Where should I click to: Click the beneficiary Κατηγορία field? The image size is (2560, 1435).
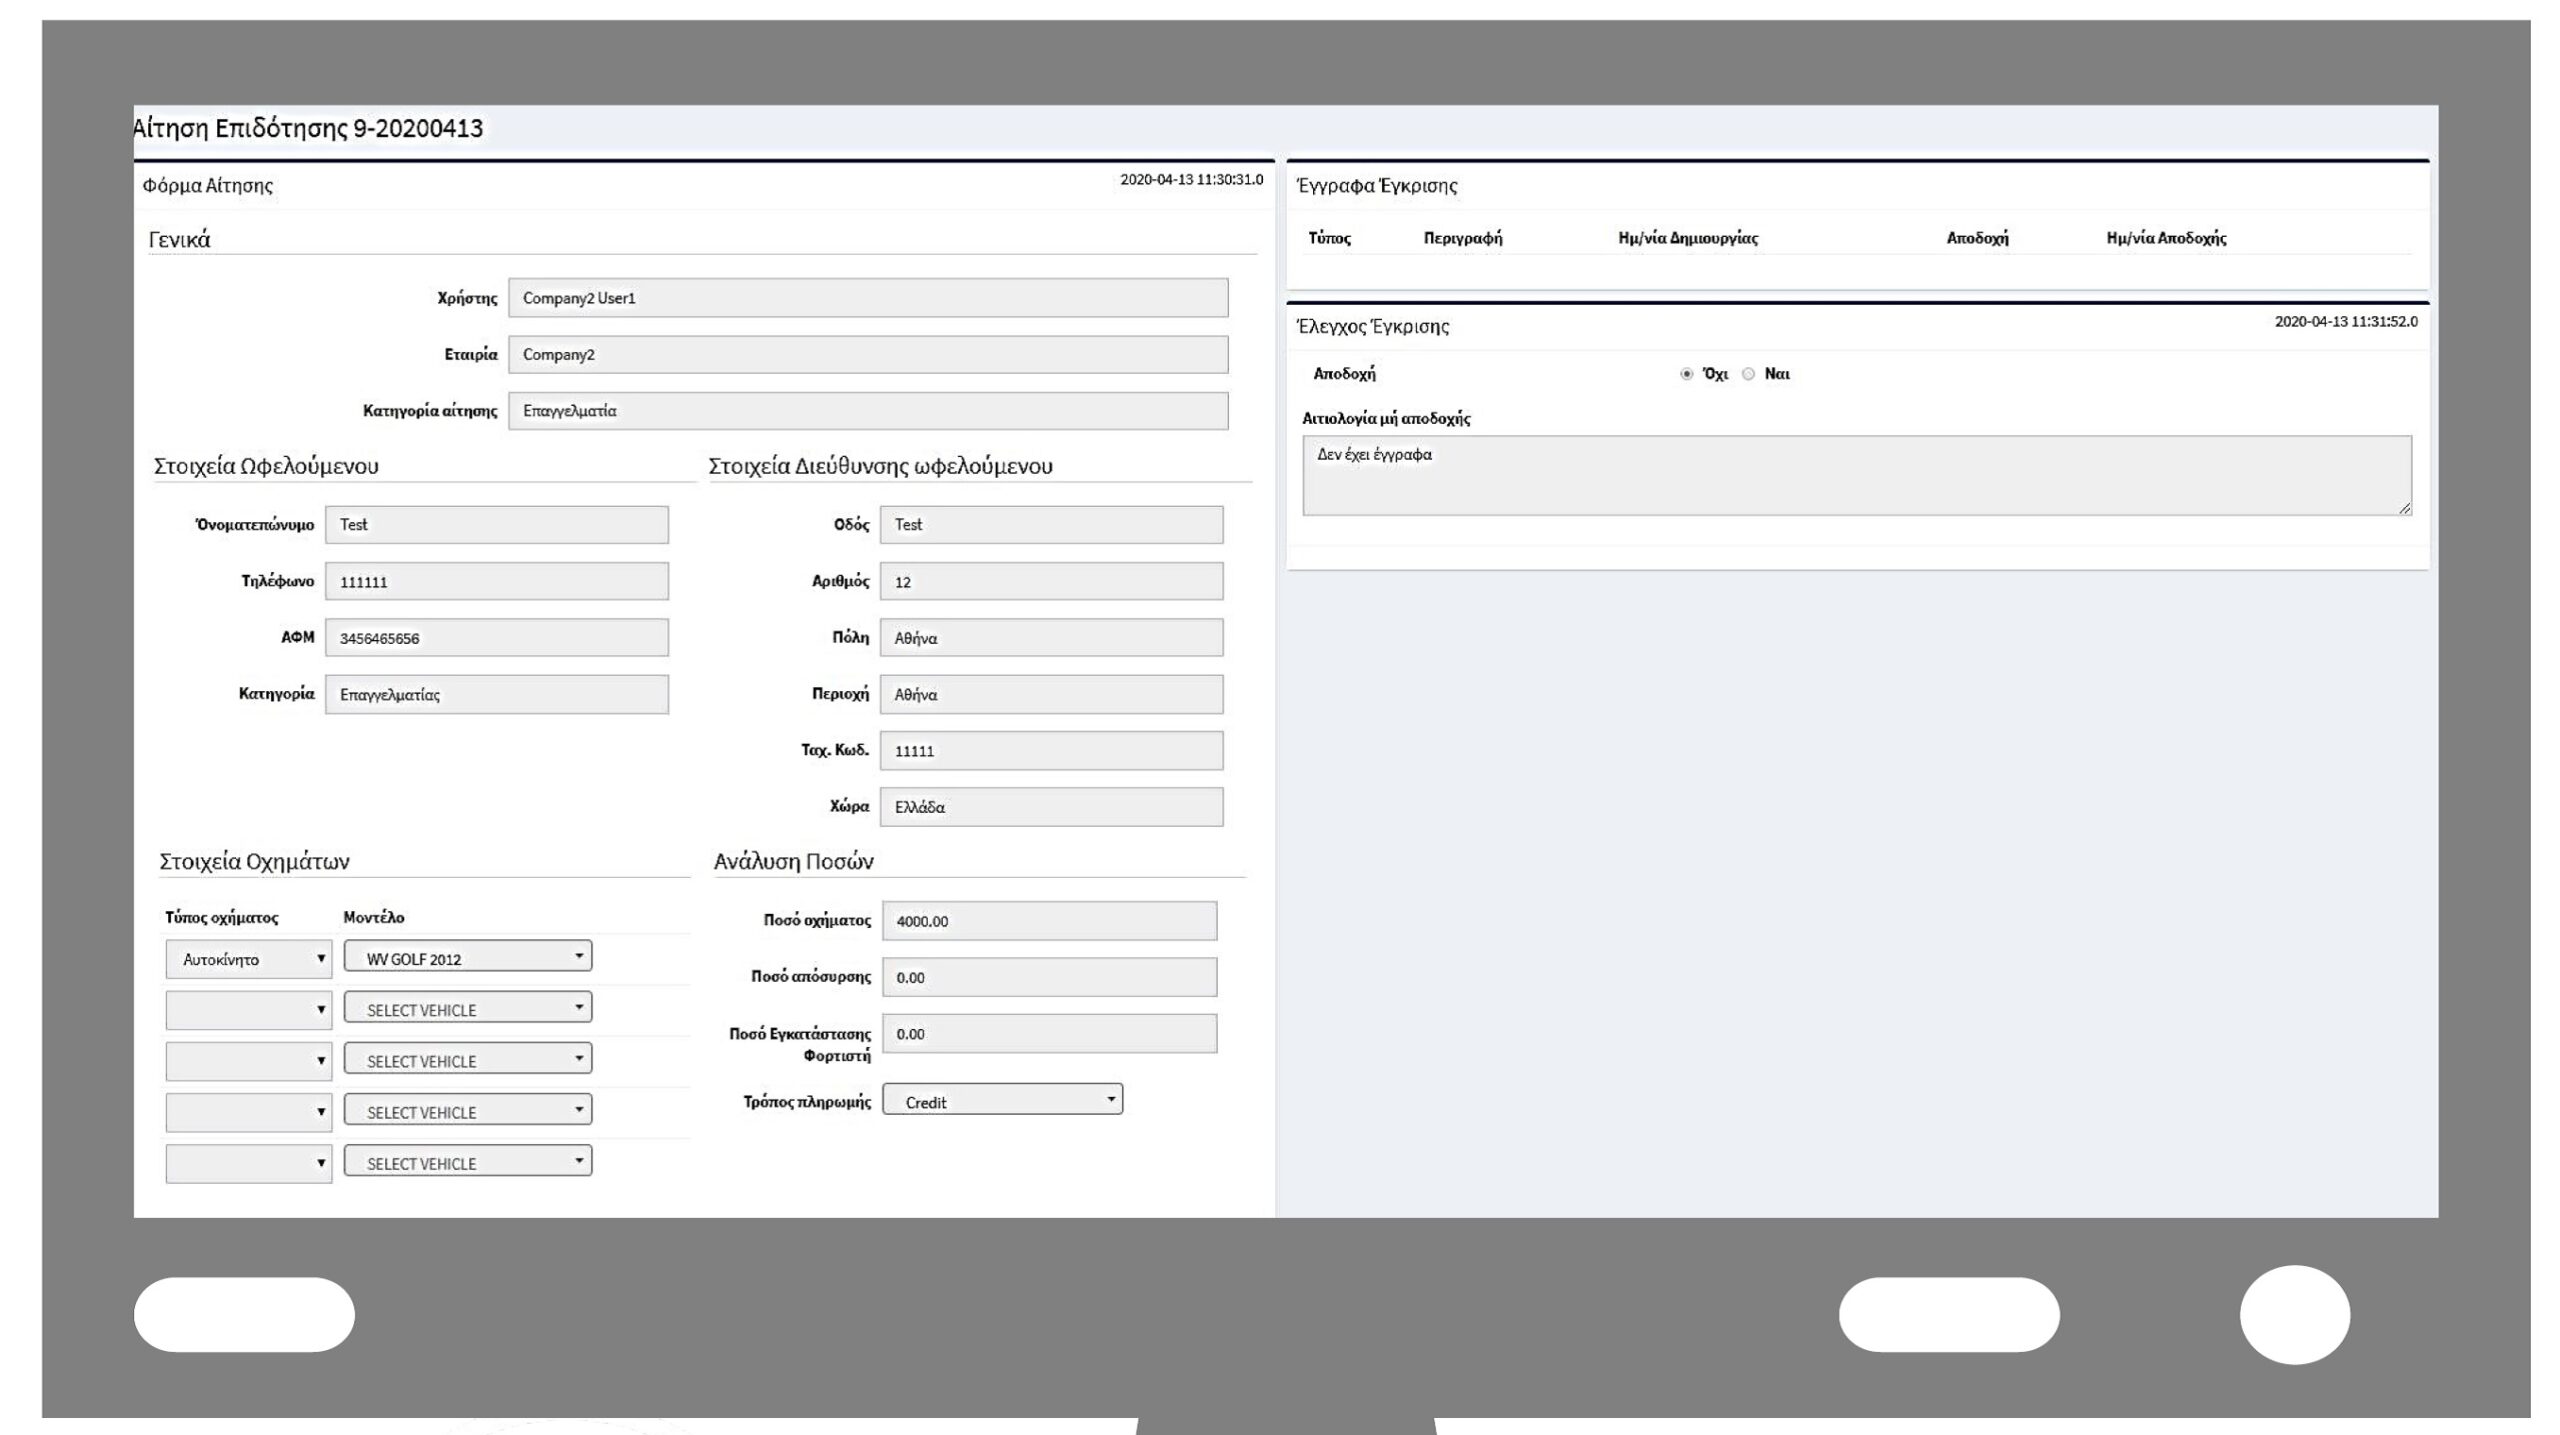coord(497,694)
